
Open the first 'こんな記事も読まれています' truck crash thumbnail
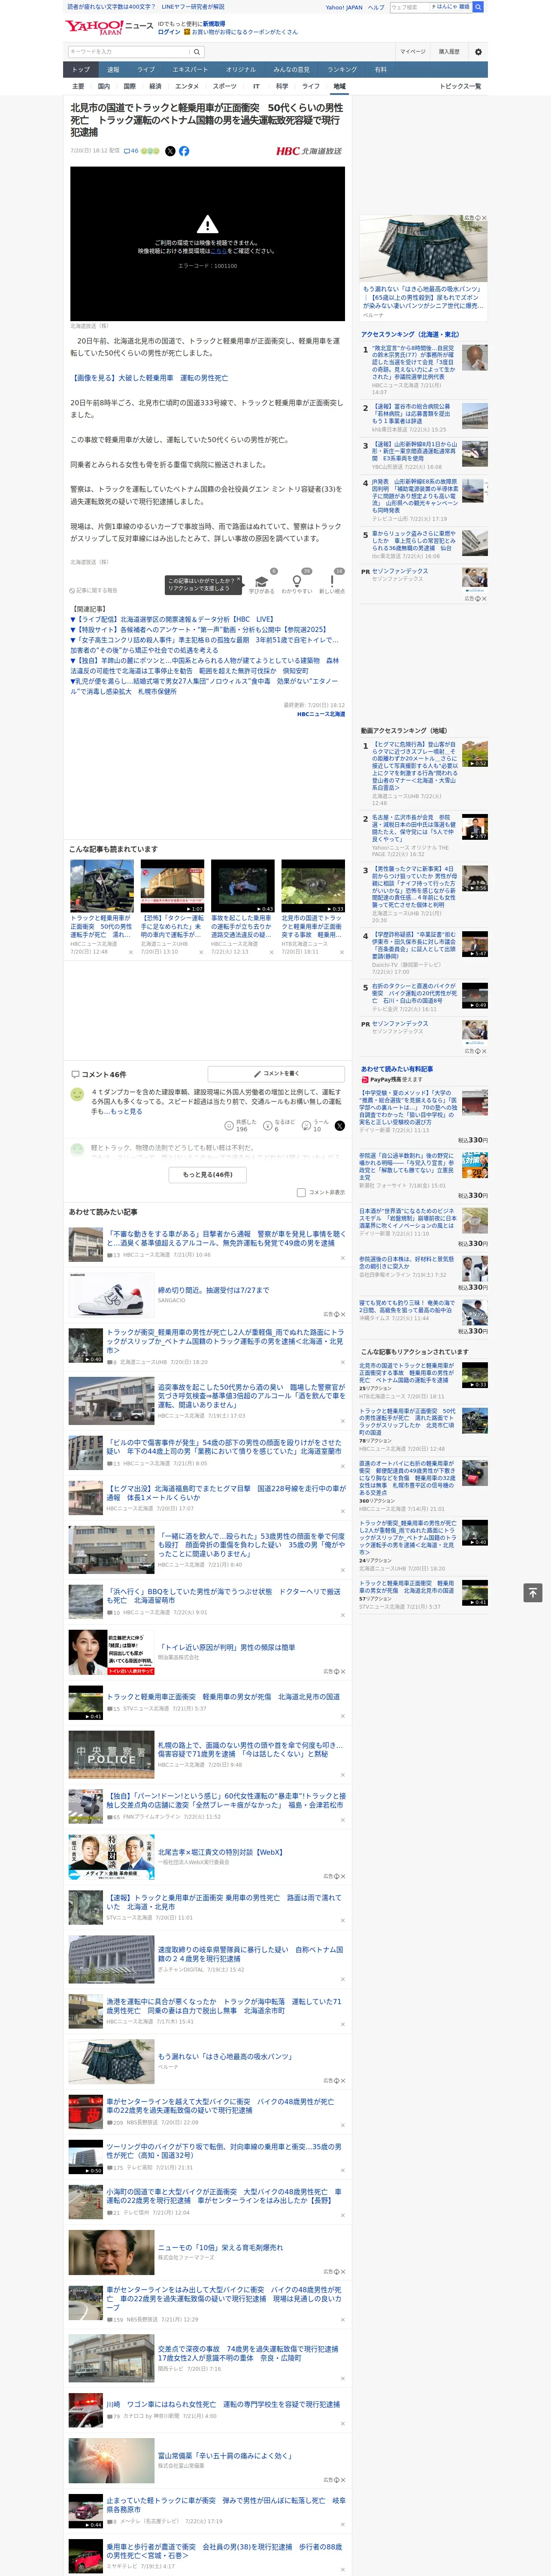coord(102,886)
